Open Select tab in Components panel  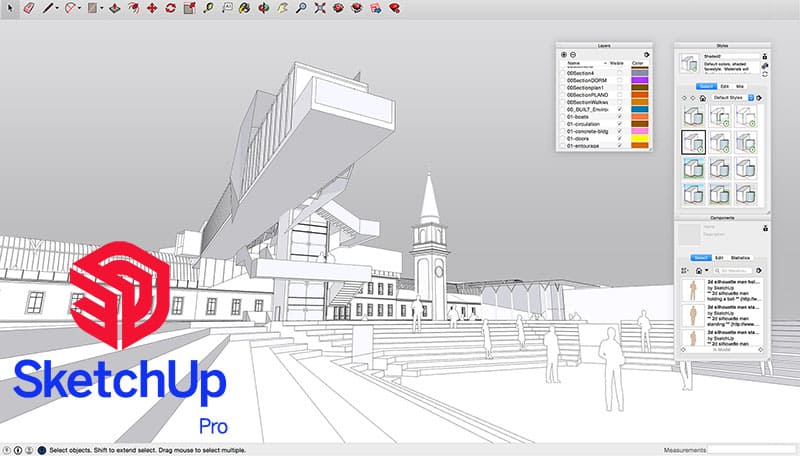point(701,258)
